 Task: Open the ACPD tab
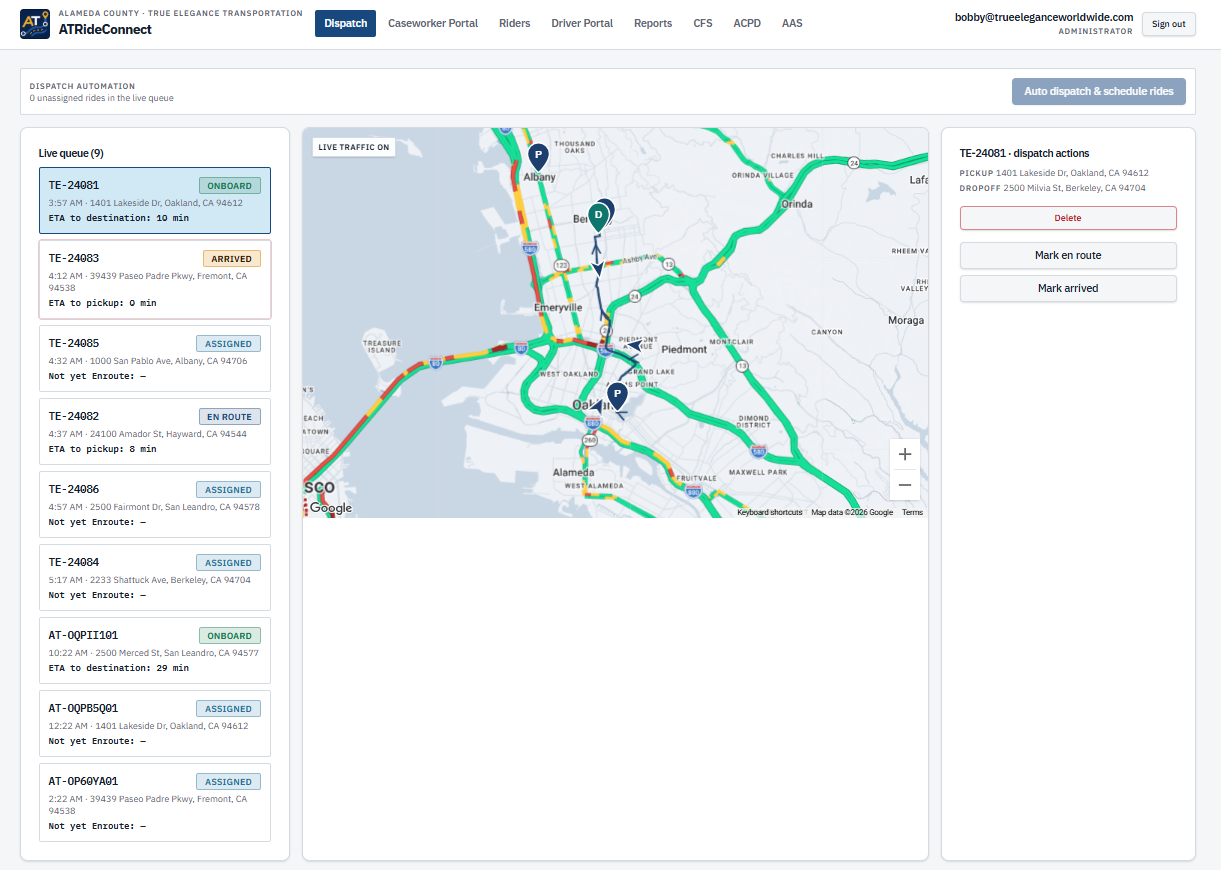click(x=747, y=23)
